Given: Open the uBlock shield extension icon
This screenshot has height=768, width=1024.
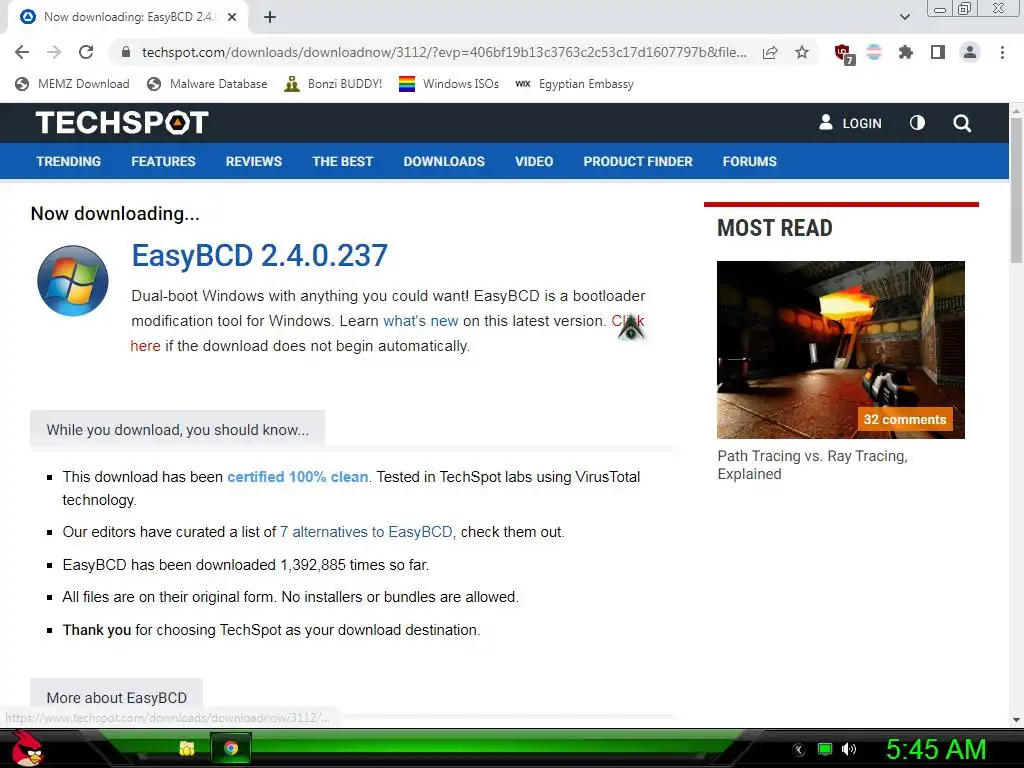Looking at the screenshot, I should tap(843, 53).
